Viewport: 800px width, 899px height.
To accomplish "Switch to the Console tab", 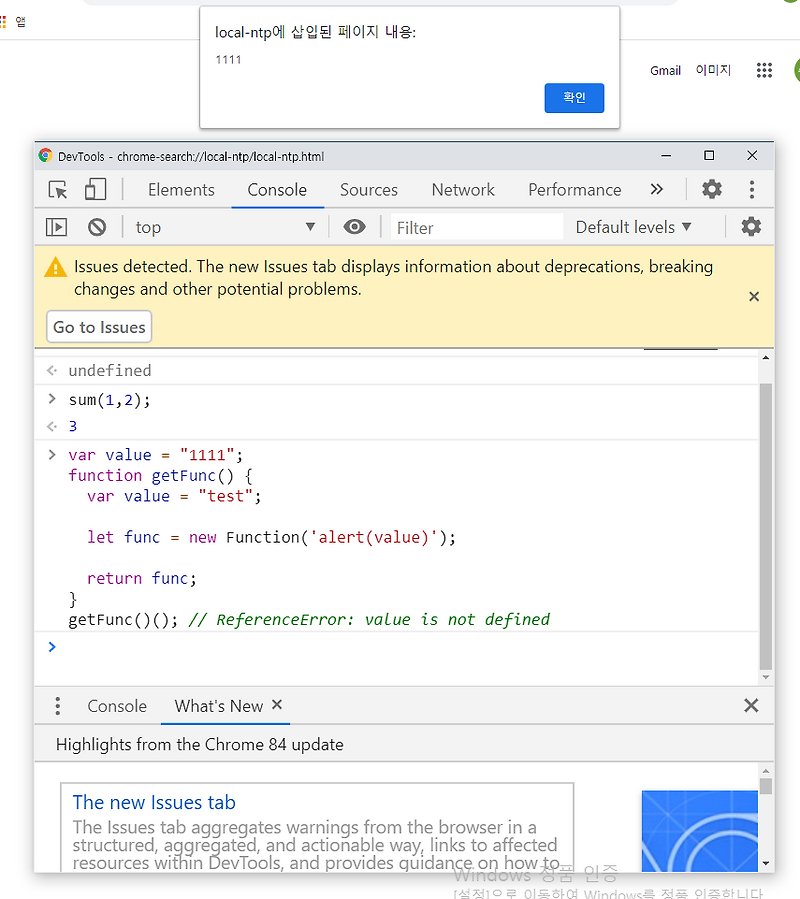I will [277, 190].
